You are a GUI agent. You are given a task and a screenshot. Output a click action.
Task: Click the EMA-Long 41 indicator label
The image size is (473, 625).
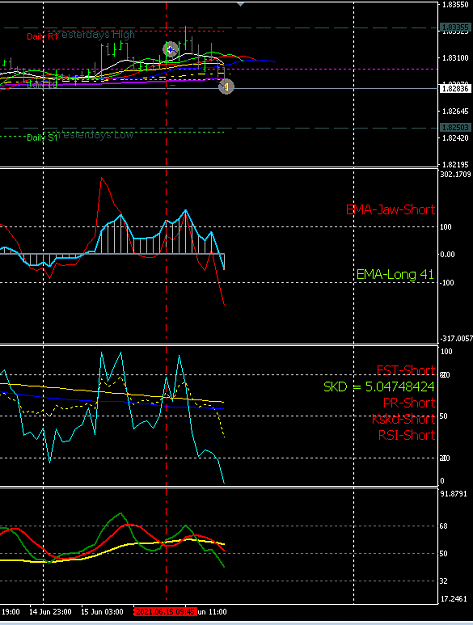coord(395,274)
